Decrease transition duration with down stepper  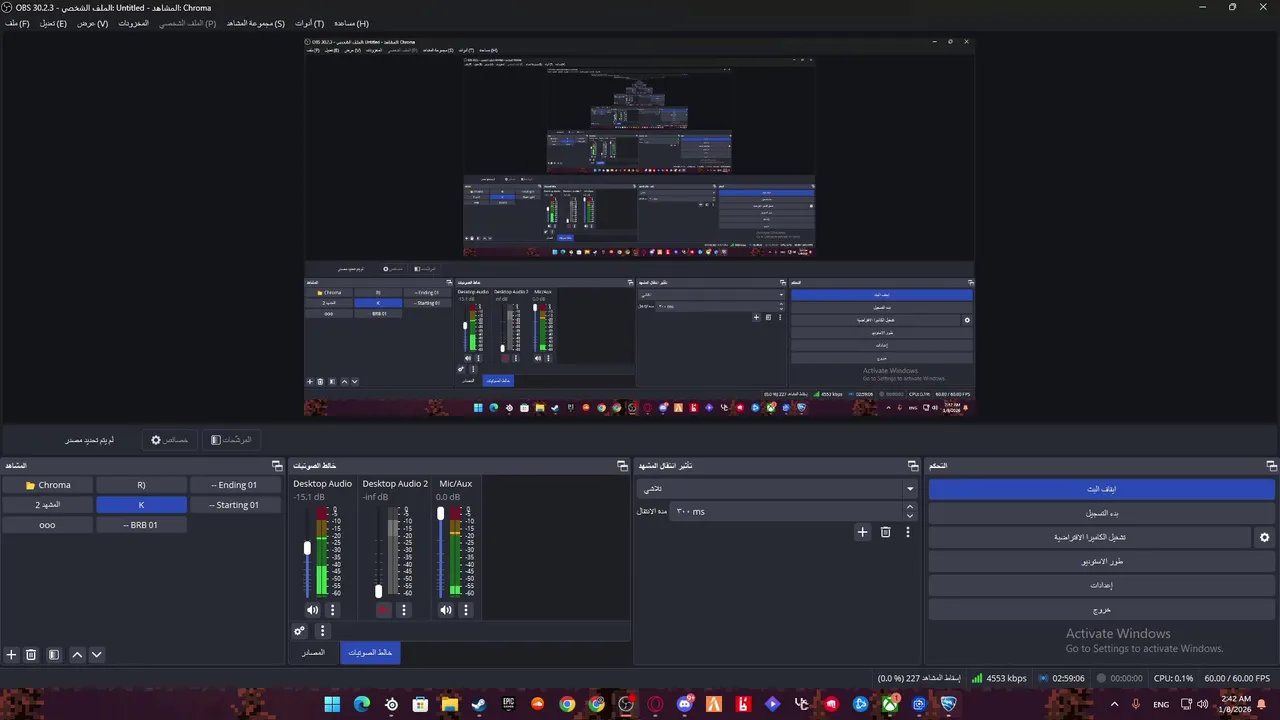909,516
